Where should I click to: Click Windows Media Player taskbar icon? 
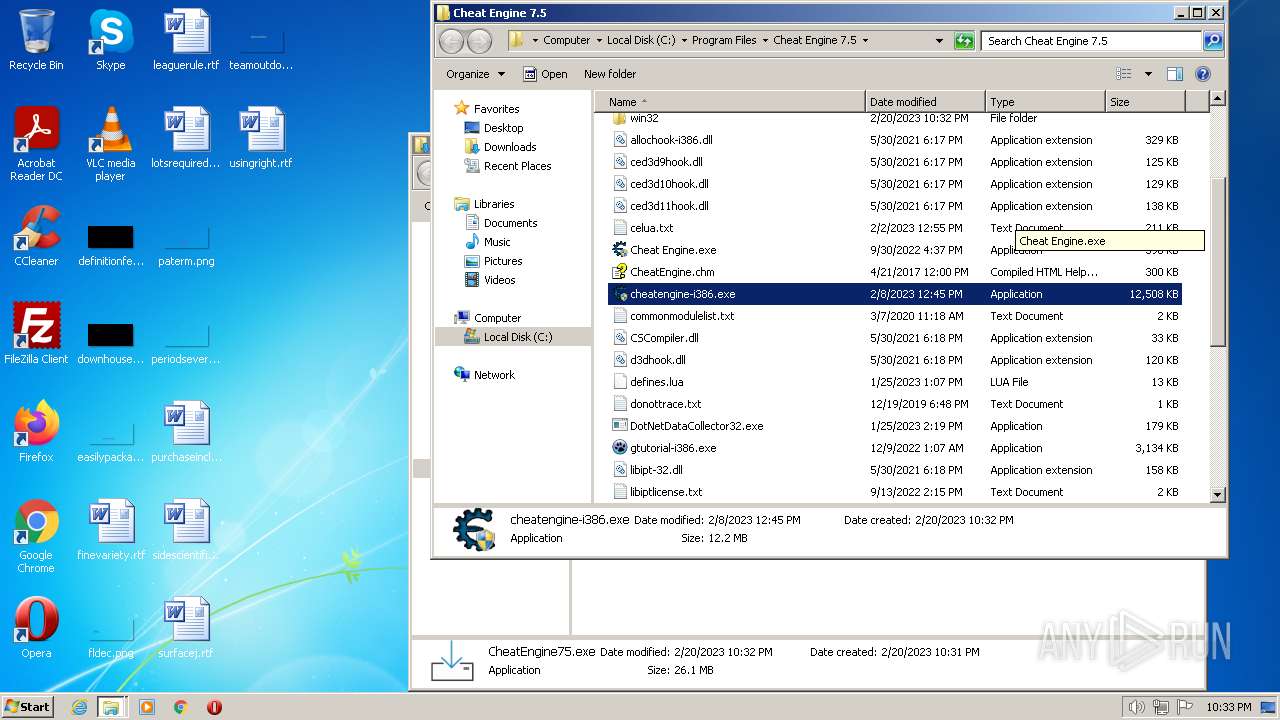tap(147, 707)
